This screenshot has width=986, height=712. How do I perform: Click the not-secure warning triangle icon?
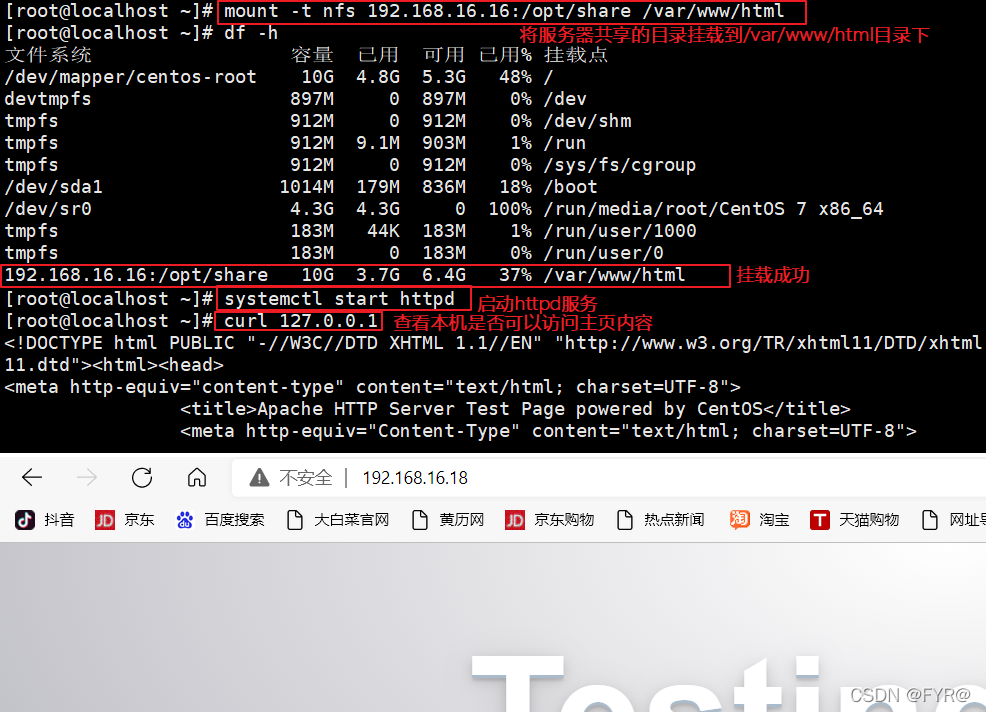point(259,478)
